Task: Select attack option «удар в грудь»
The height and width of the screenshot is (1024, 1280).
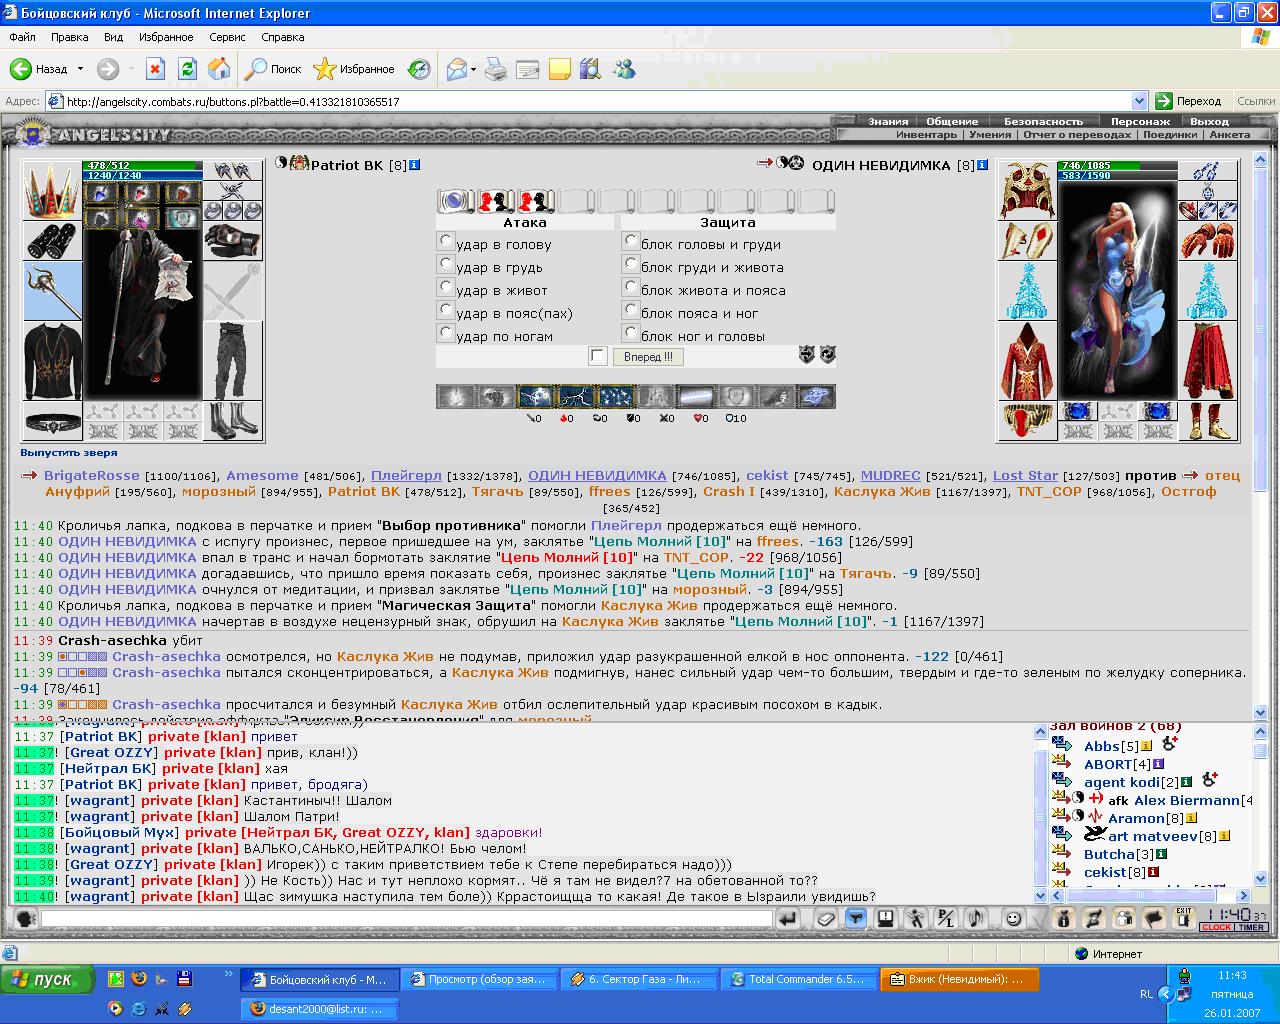Action: pyautogui.click(x=446, y=264)
